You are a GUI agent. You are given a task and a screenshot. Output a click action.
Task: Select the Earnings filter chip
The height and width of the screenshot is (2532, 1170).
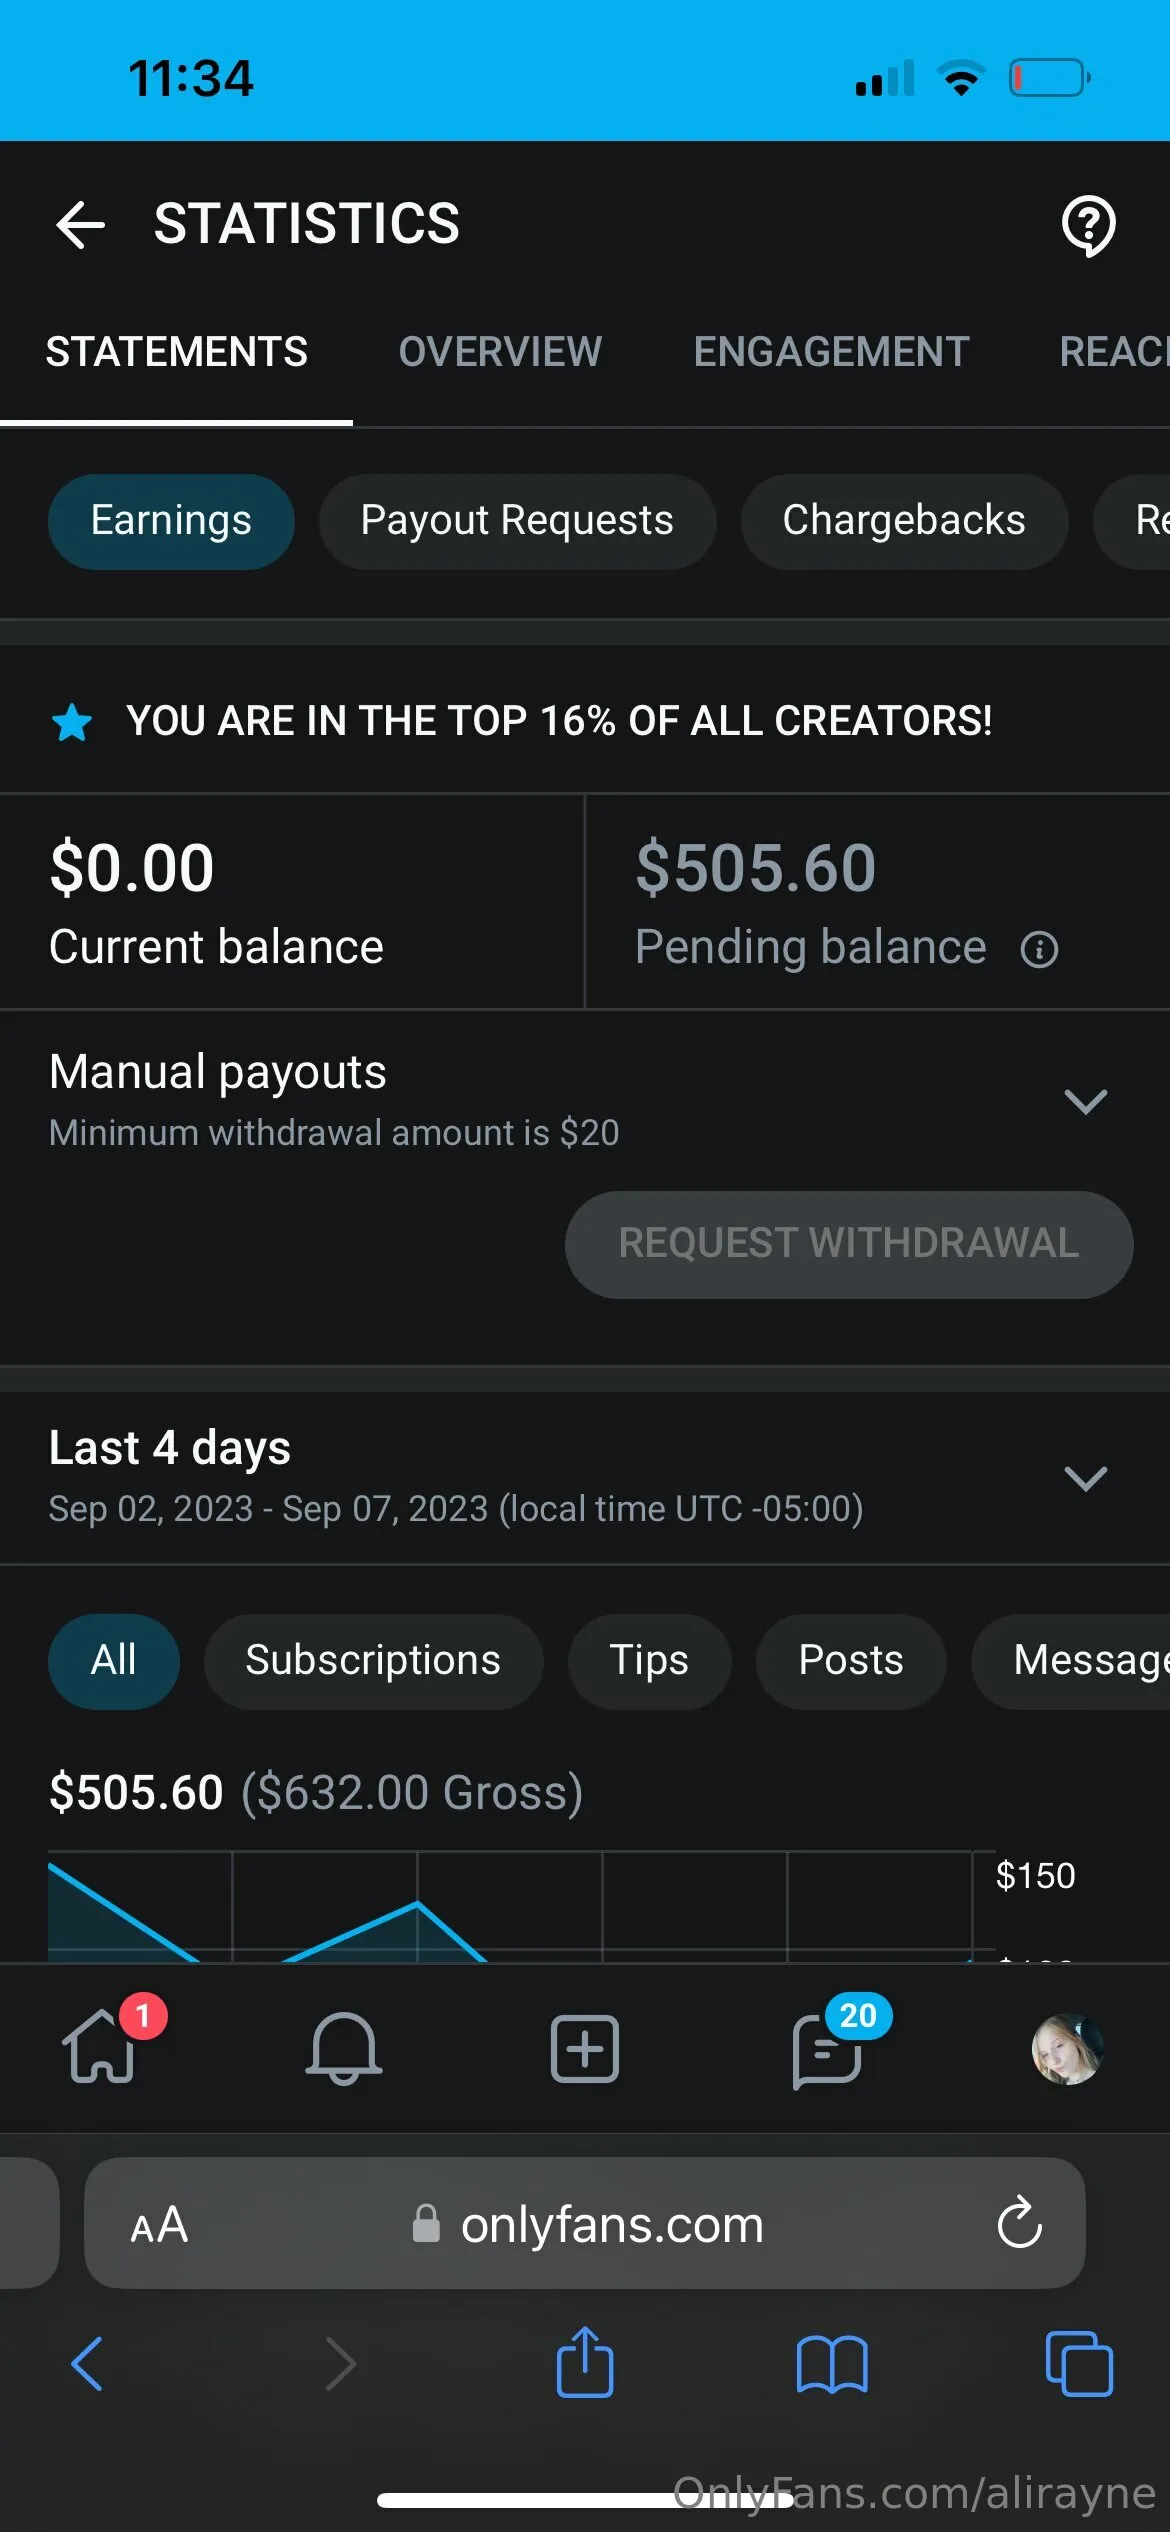(x=171, y=521)
